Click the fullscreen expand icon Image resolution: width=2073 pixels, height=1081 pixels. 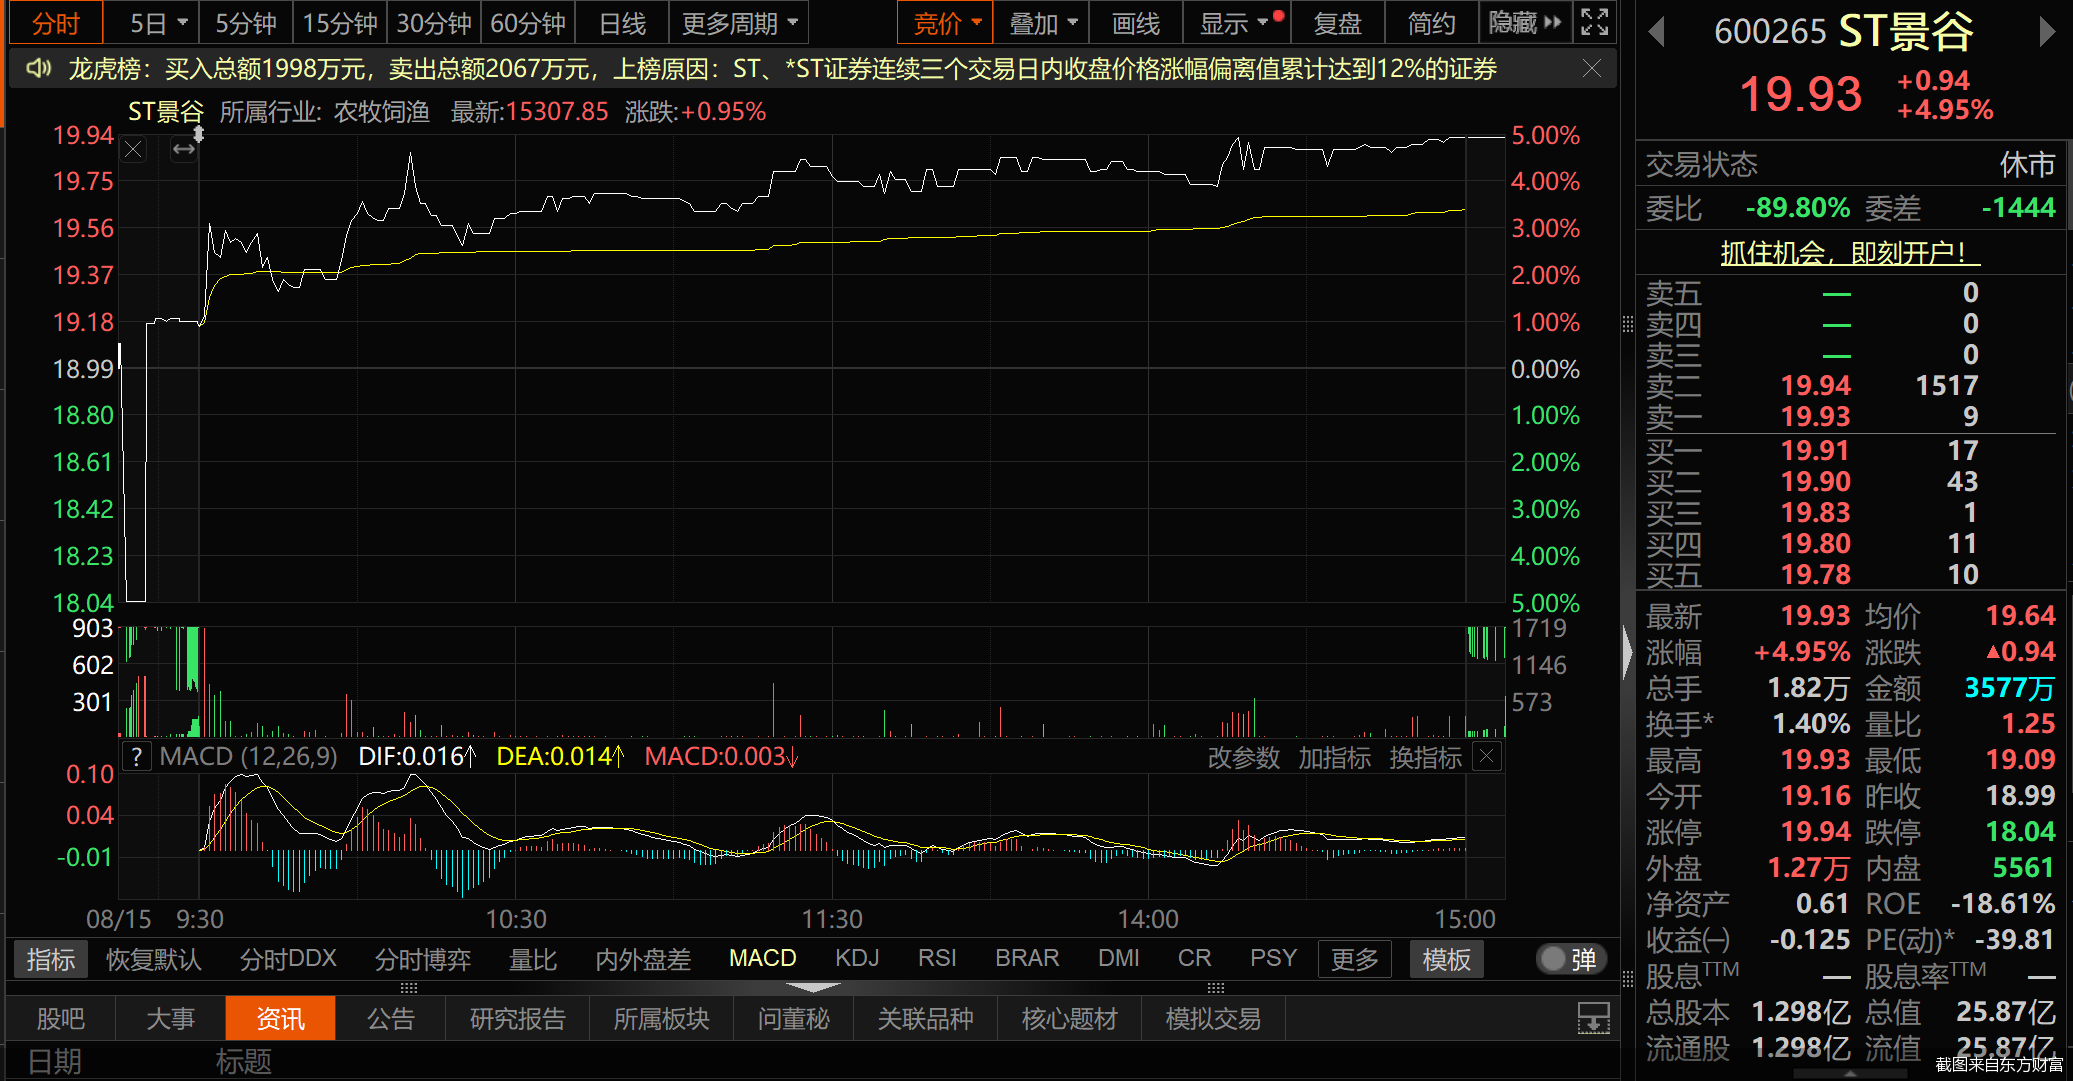coord(1594,22)
